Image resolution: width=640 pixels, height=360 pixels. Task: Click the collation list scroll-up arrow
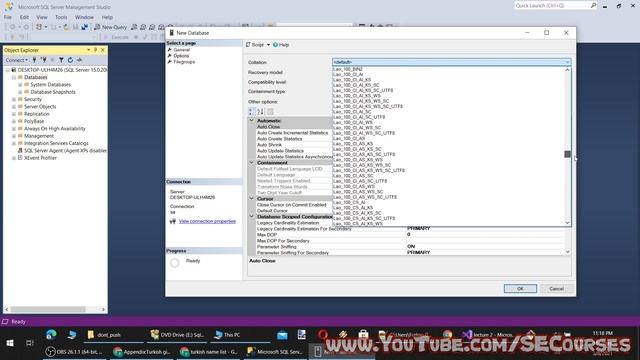(567, 70)
